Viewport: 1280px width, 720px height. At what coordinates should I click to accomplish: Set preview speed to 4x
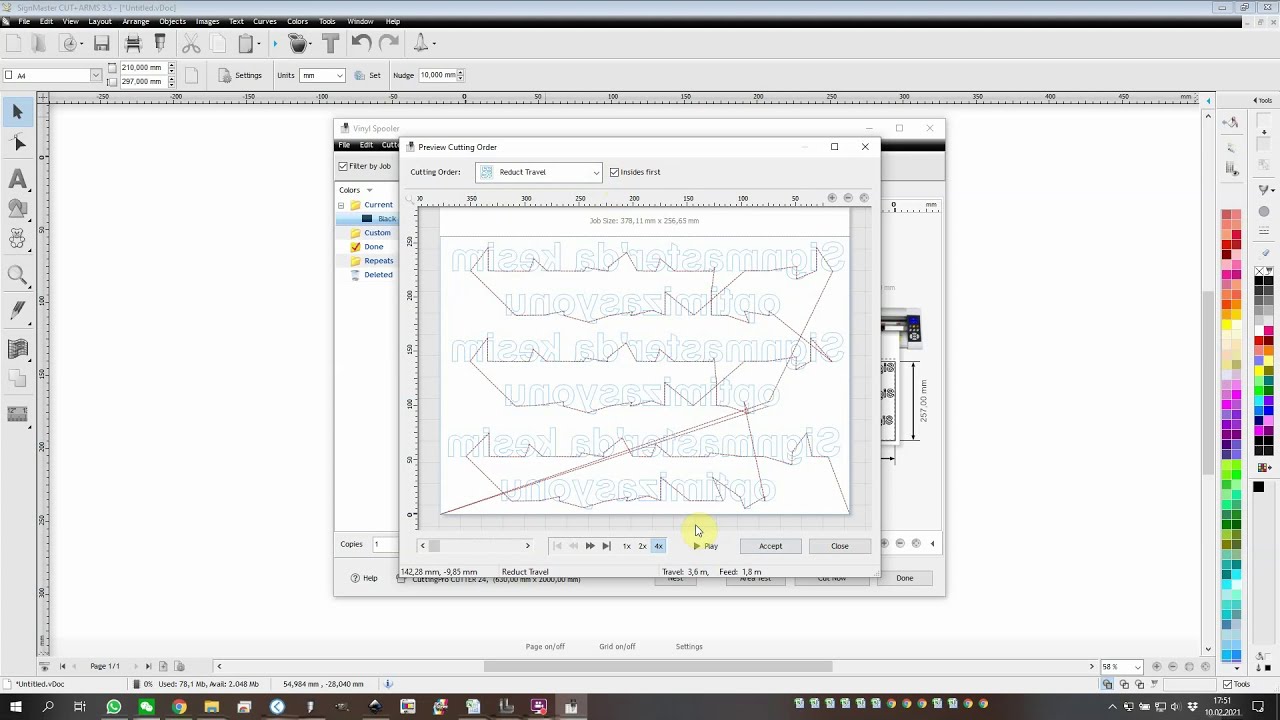pyautogui.click(x=658, y=546)
